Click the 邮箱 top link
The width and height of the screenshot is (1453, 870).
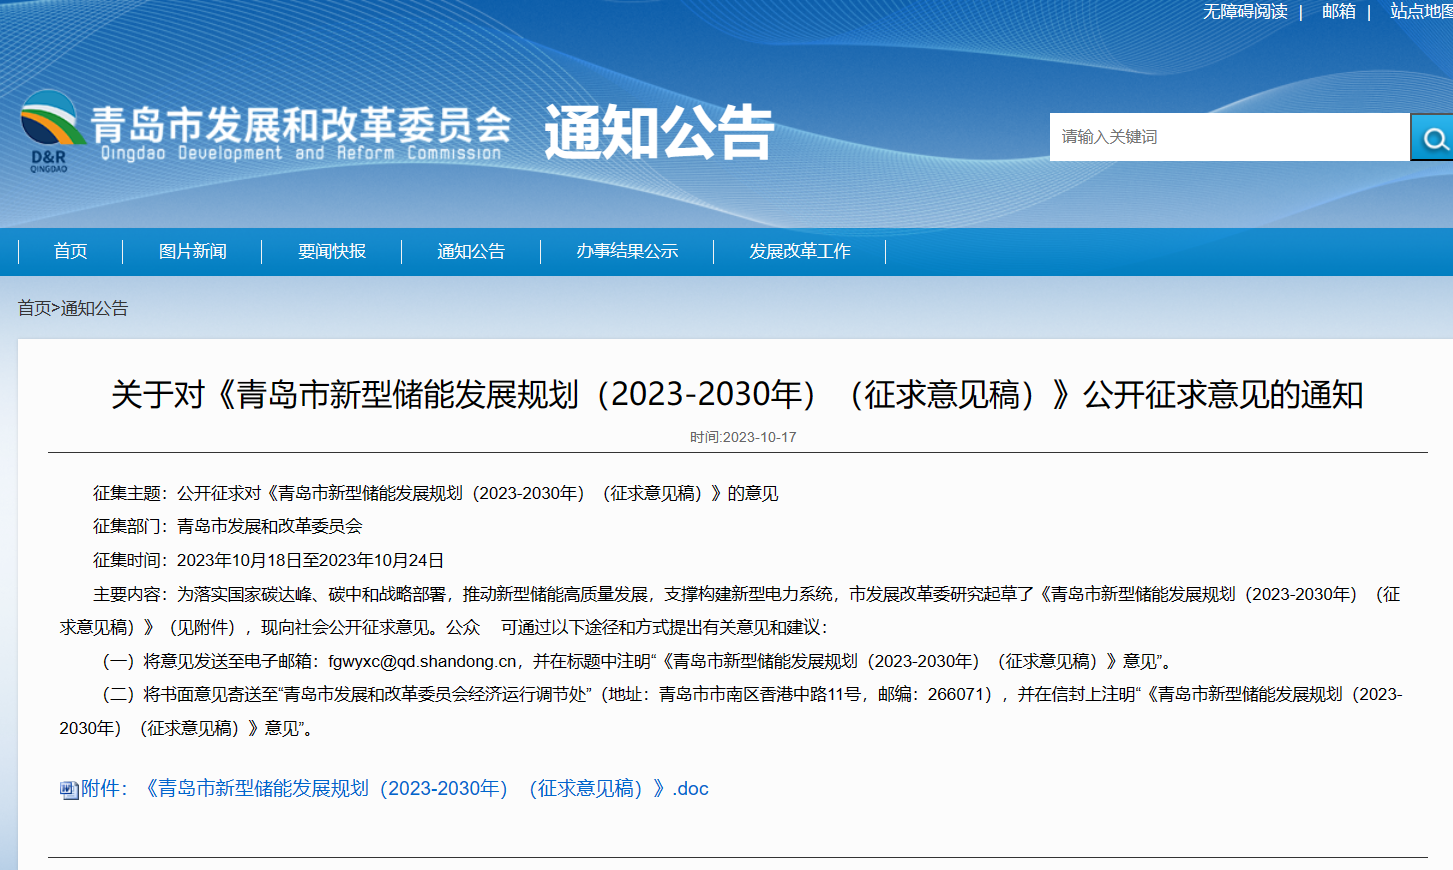click(1339, 11)
